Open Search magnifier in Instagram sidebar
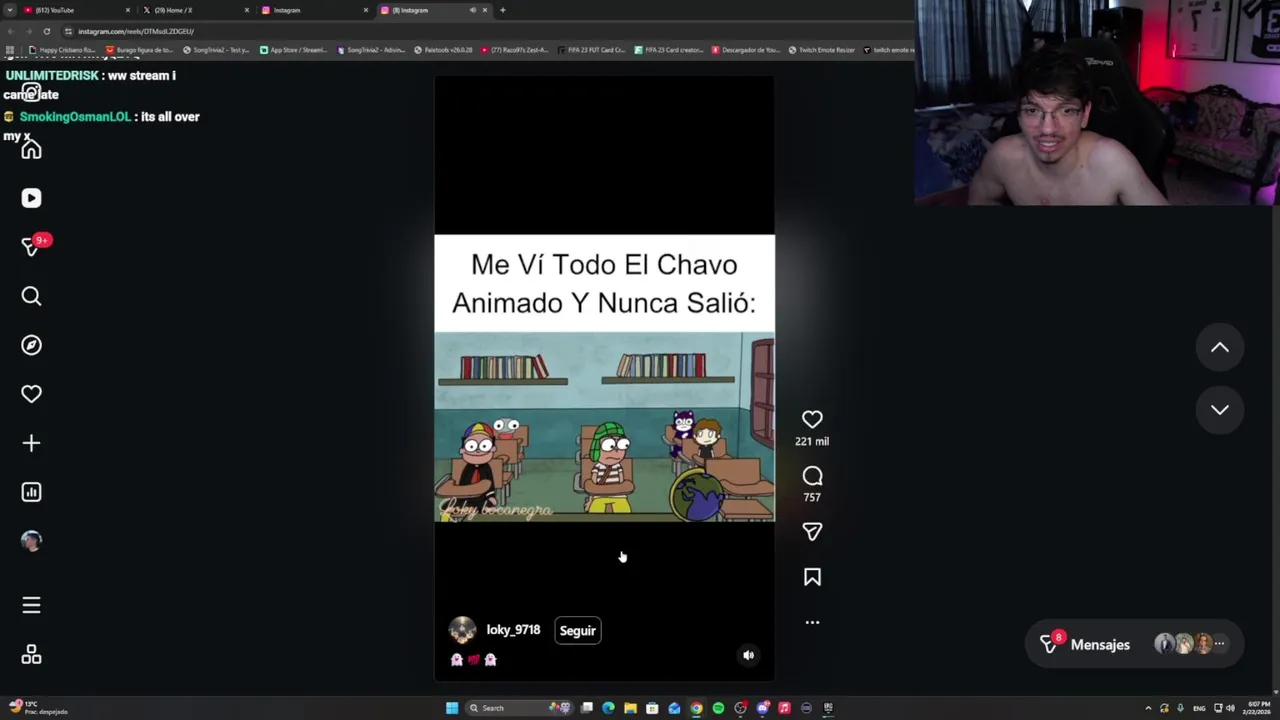This screenshot has width=1280, height=720. coord(31,296)
